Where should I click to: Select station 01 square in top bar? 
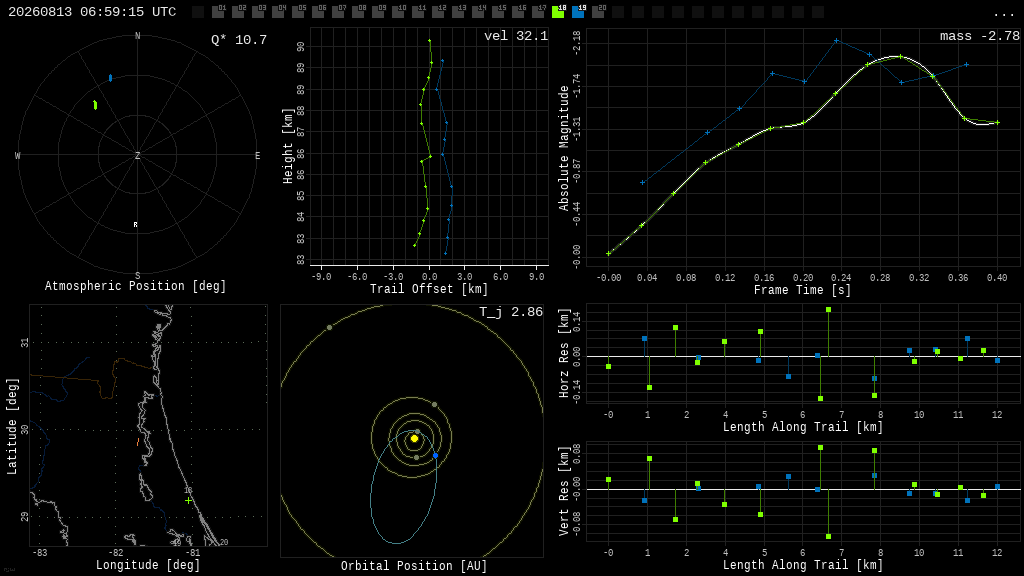click(x=218, y=12)
